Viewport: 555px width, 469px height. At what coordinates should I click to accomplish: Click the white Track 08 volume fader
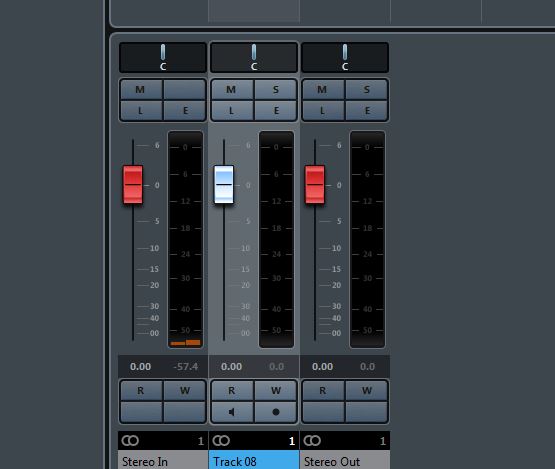[x=224, y=184]
